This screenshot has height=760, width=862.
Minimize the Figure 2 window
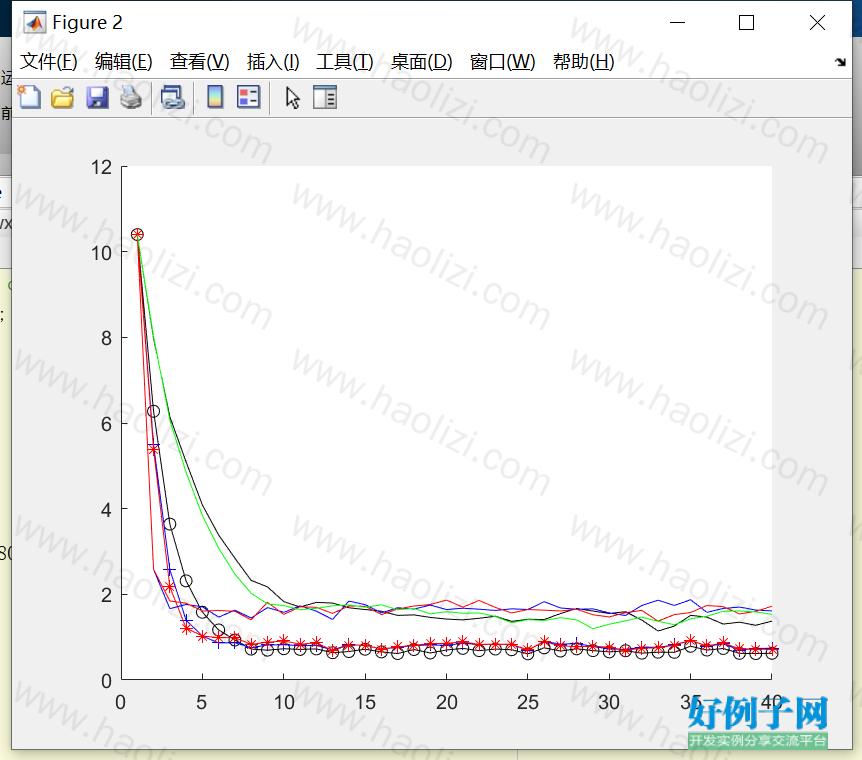(677, 23)
